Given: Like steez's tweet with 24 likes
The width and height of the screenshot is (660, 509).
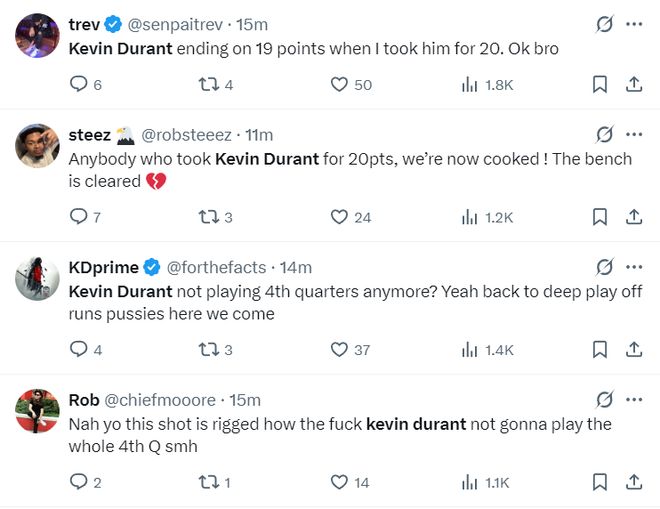Looking at the screenshot, I should pyautogui.click(x=340, y=217).
